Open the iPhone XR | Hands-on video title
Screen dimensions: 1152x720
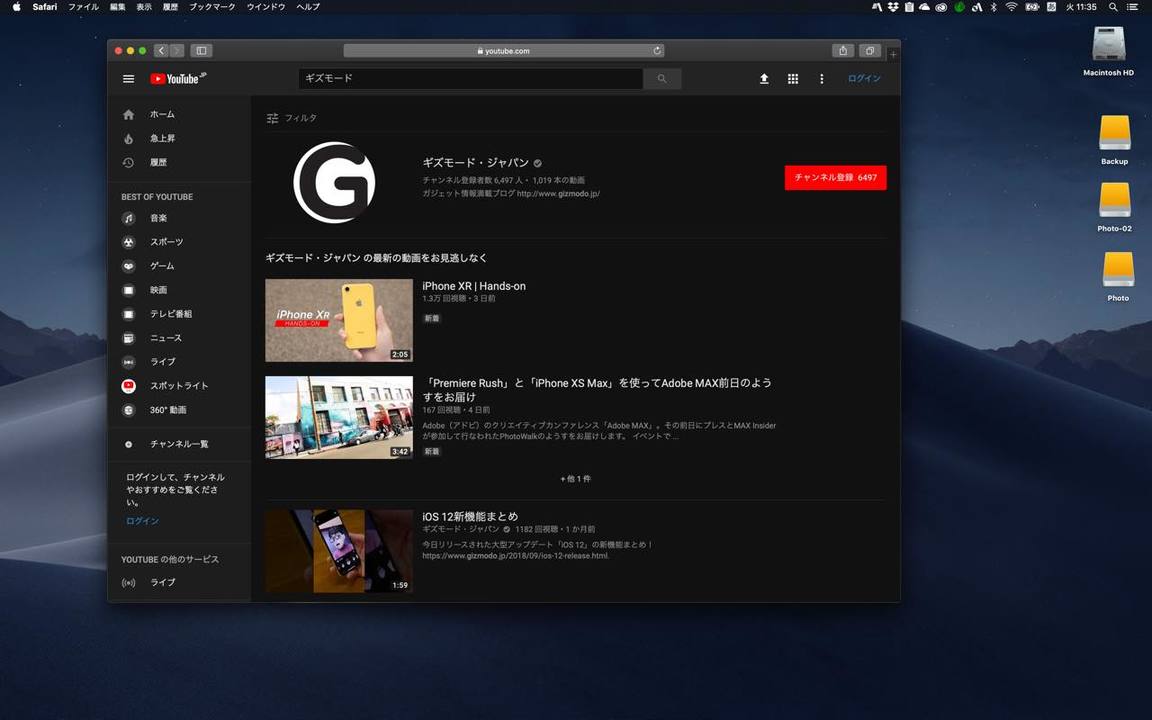point(474,286)
